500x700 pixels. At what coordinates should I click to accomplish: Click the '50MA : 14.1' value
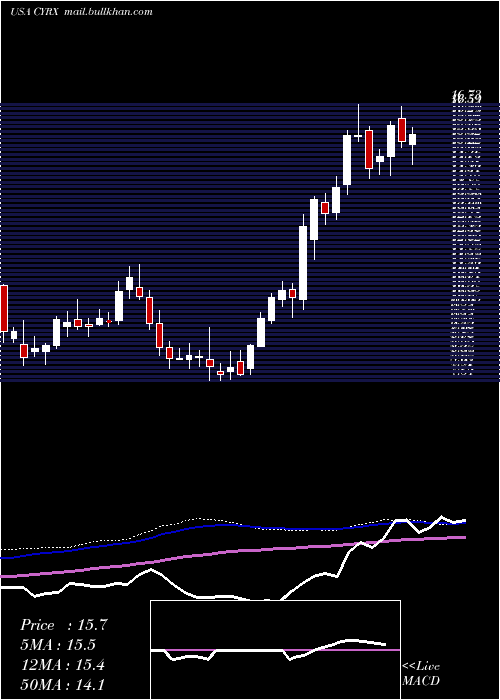(63, 684)
